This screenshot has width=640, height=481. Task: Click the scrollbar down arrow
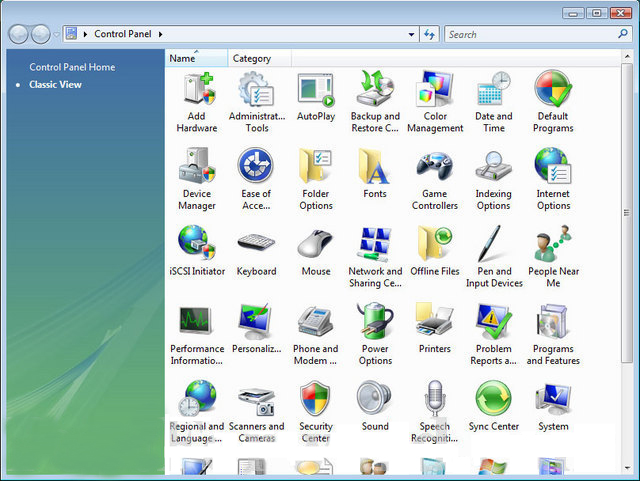click(627, 468)
